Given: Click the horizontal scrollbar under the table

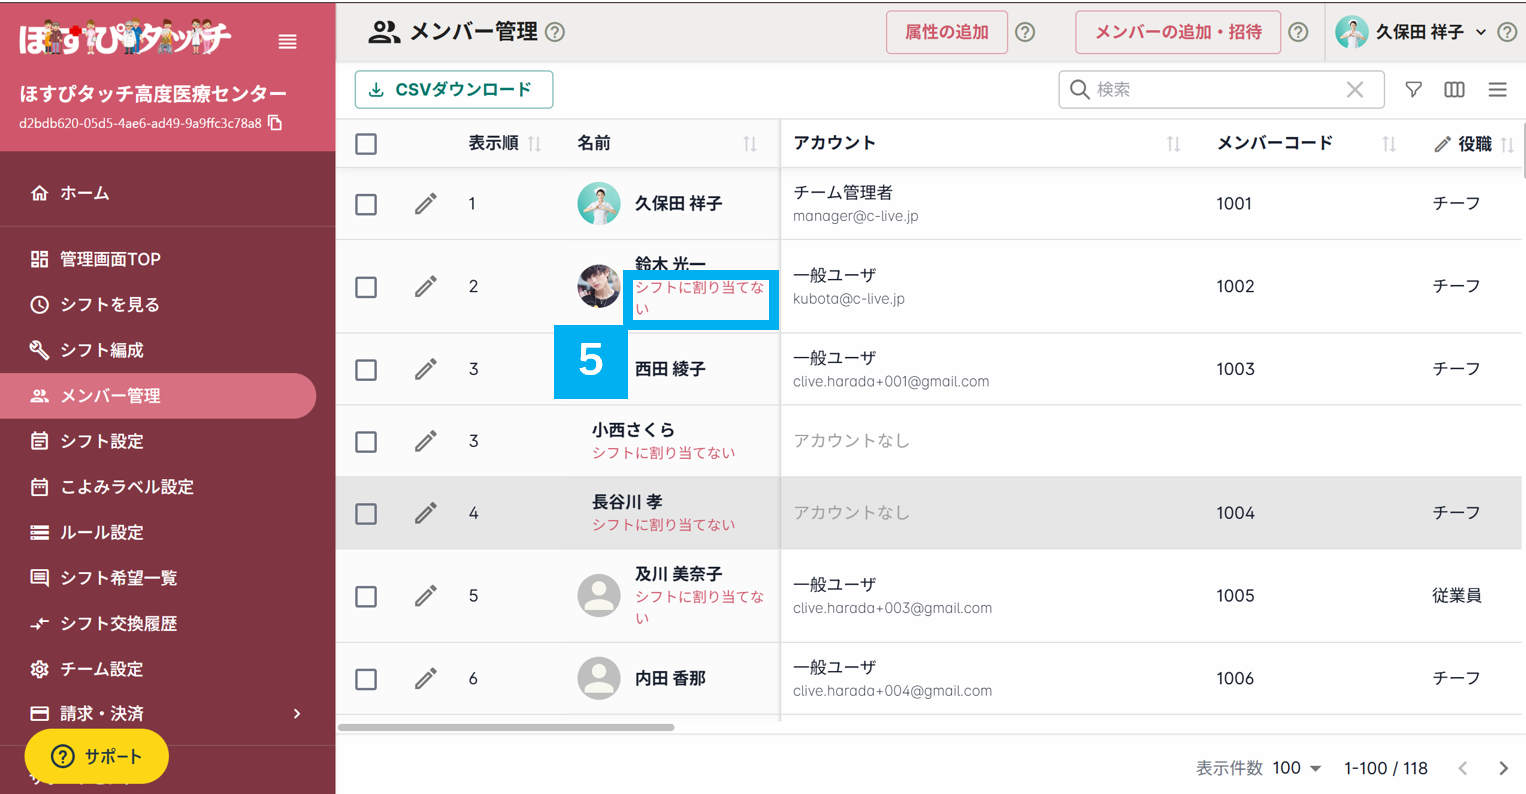Looking at the screenshot, I should coord(506,727).
